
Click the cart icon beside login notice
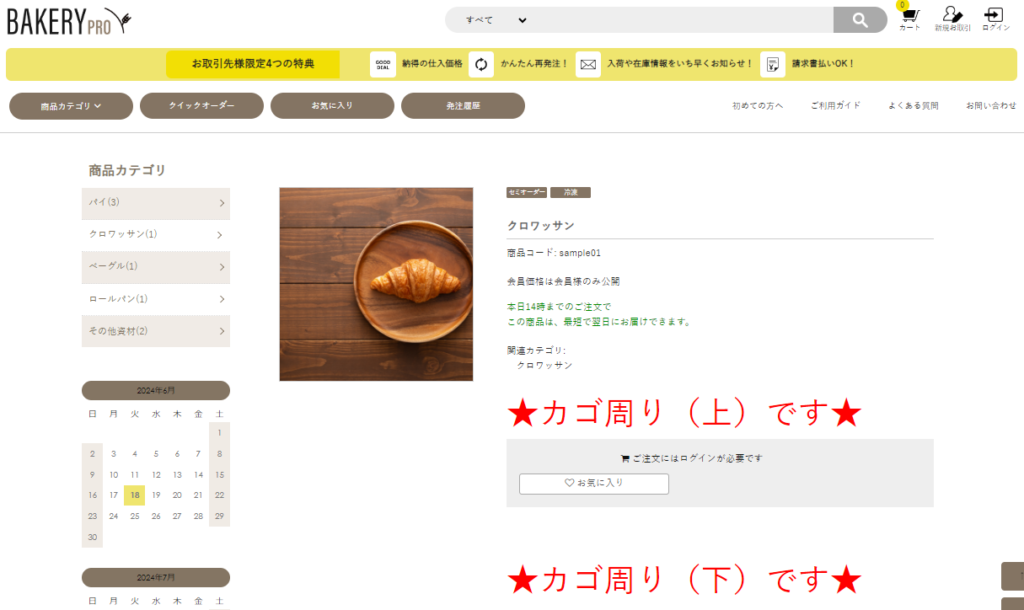(624, 458)
